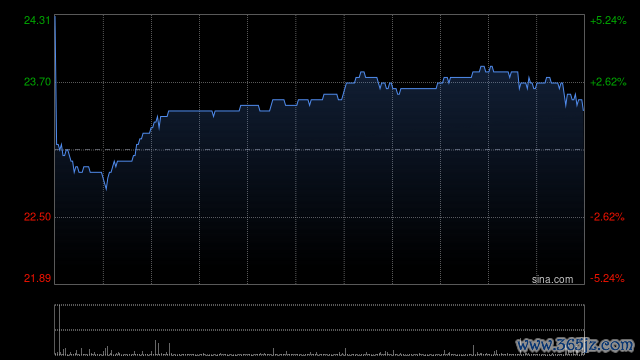Click the -5.24% percentage label
Screen dimensions: 640x360
tap(607, 278)
